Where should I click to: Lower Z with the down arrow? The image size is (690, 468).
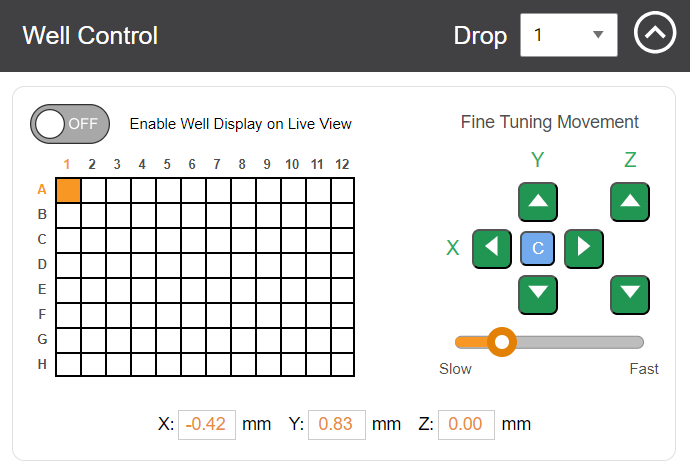tap(630, 294)
